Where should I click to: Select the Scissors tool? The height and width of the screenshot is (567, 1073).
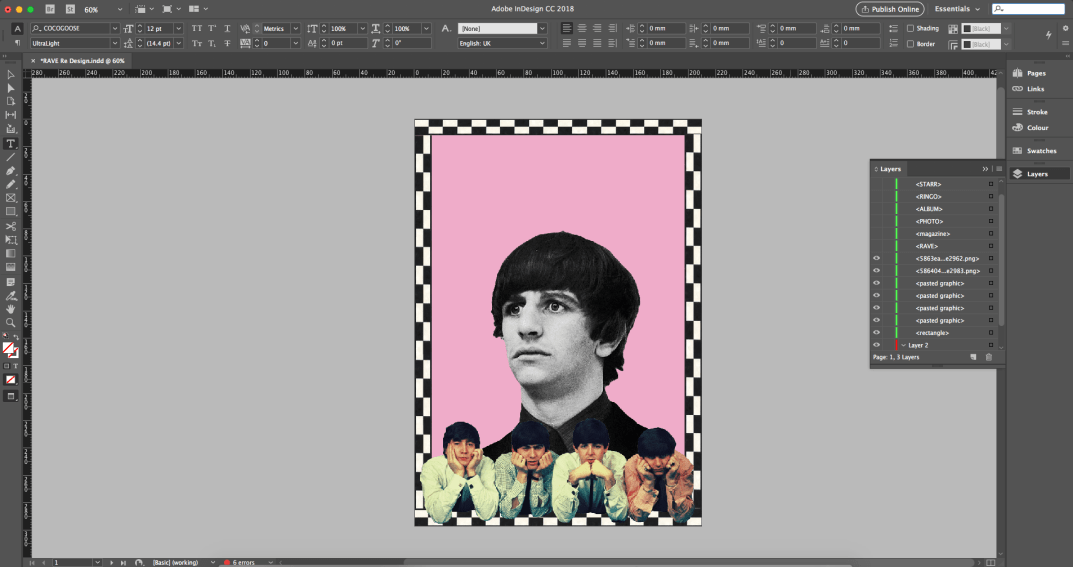click(x=10, y=226)
